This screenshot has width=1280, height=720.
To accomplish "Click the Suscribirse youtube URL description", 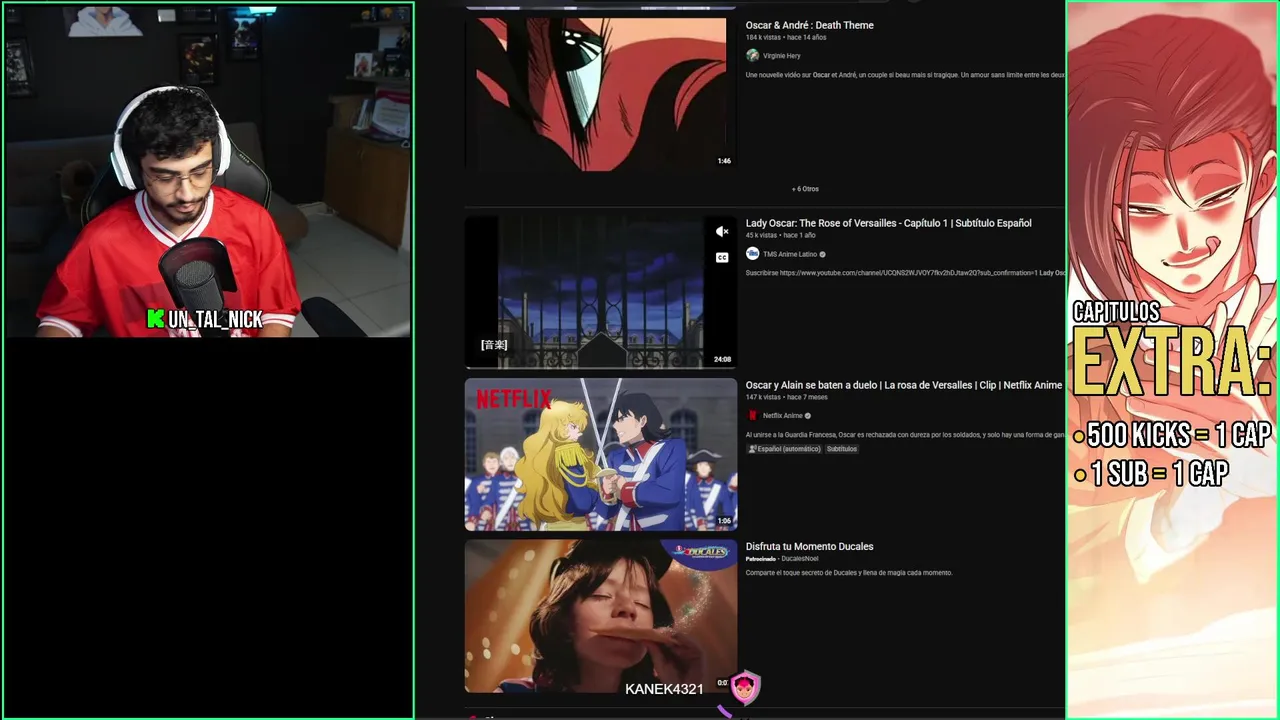I will point(905,273).
